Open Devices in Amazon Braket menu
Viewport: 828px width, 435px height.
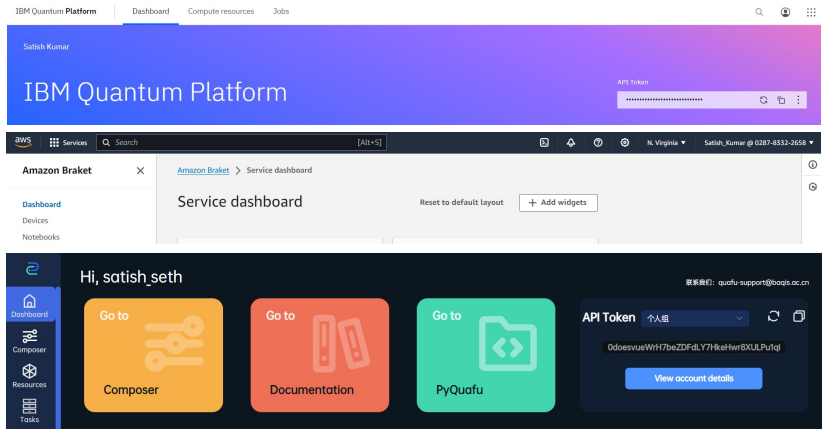pyautogui.click(x=35, y=221)
